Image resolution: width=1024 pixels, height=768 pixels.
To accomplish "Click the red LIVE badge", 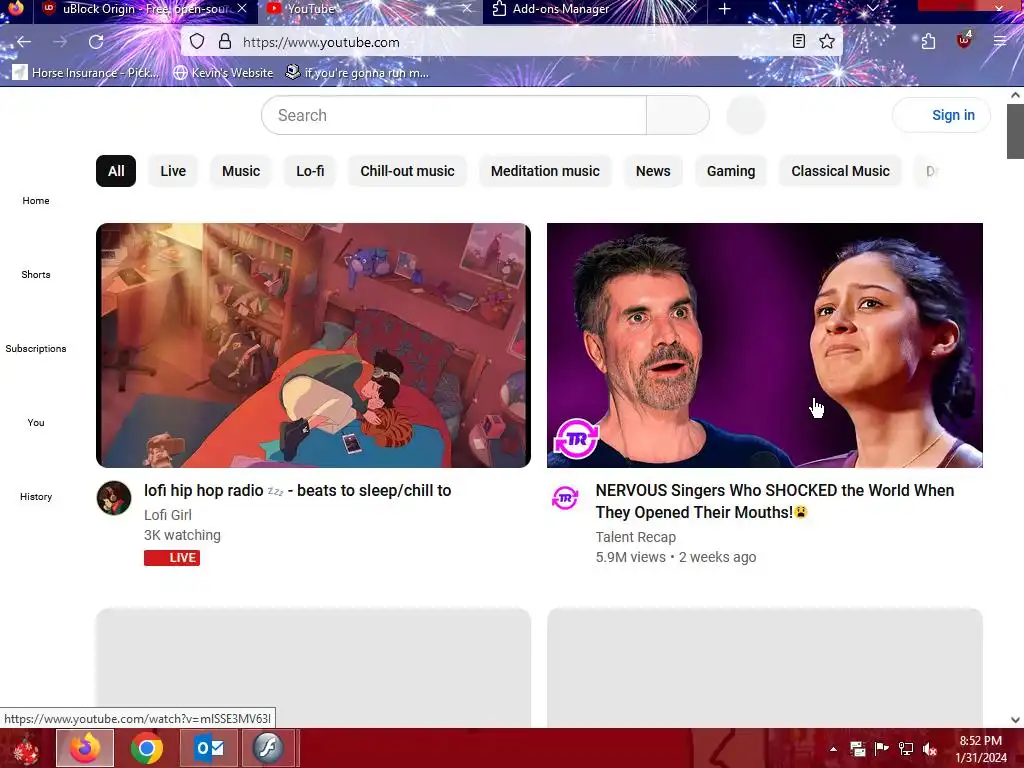I will (172, 558).
